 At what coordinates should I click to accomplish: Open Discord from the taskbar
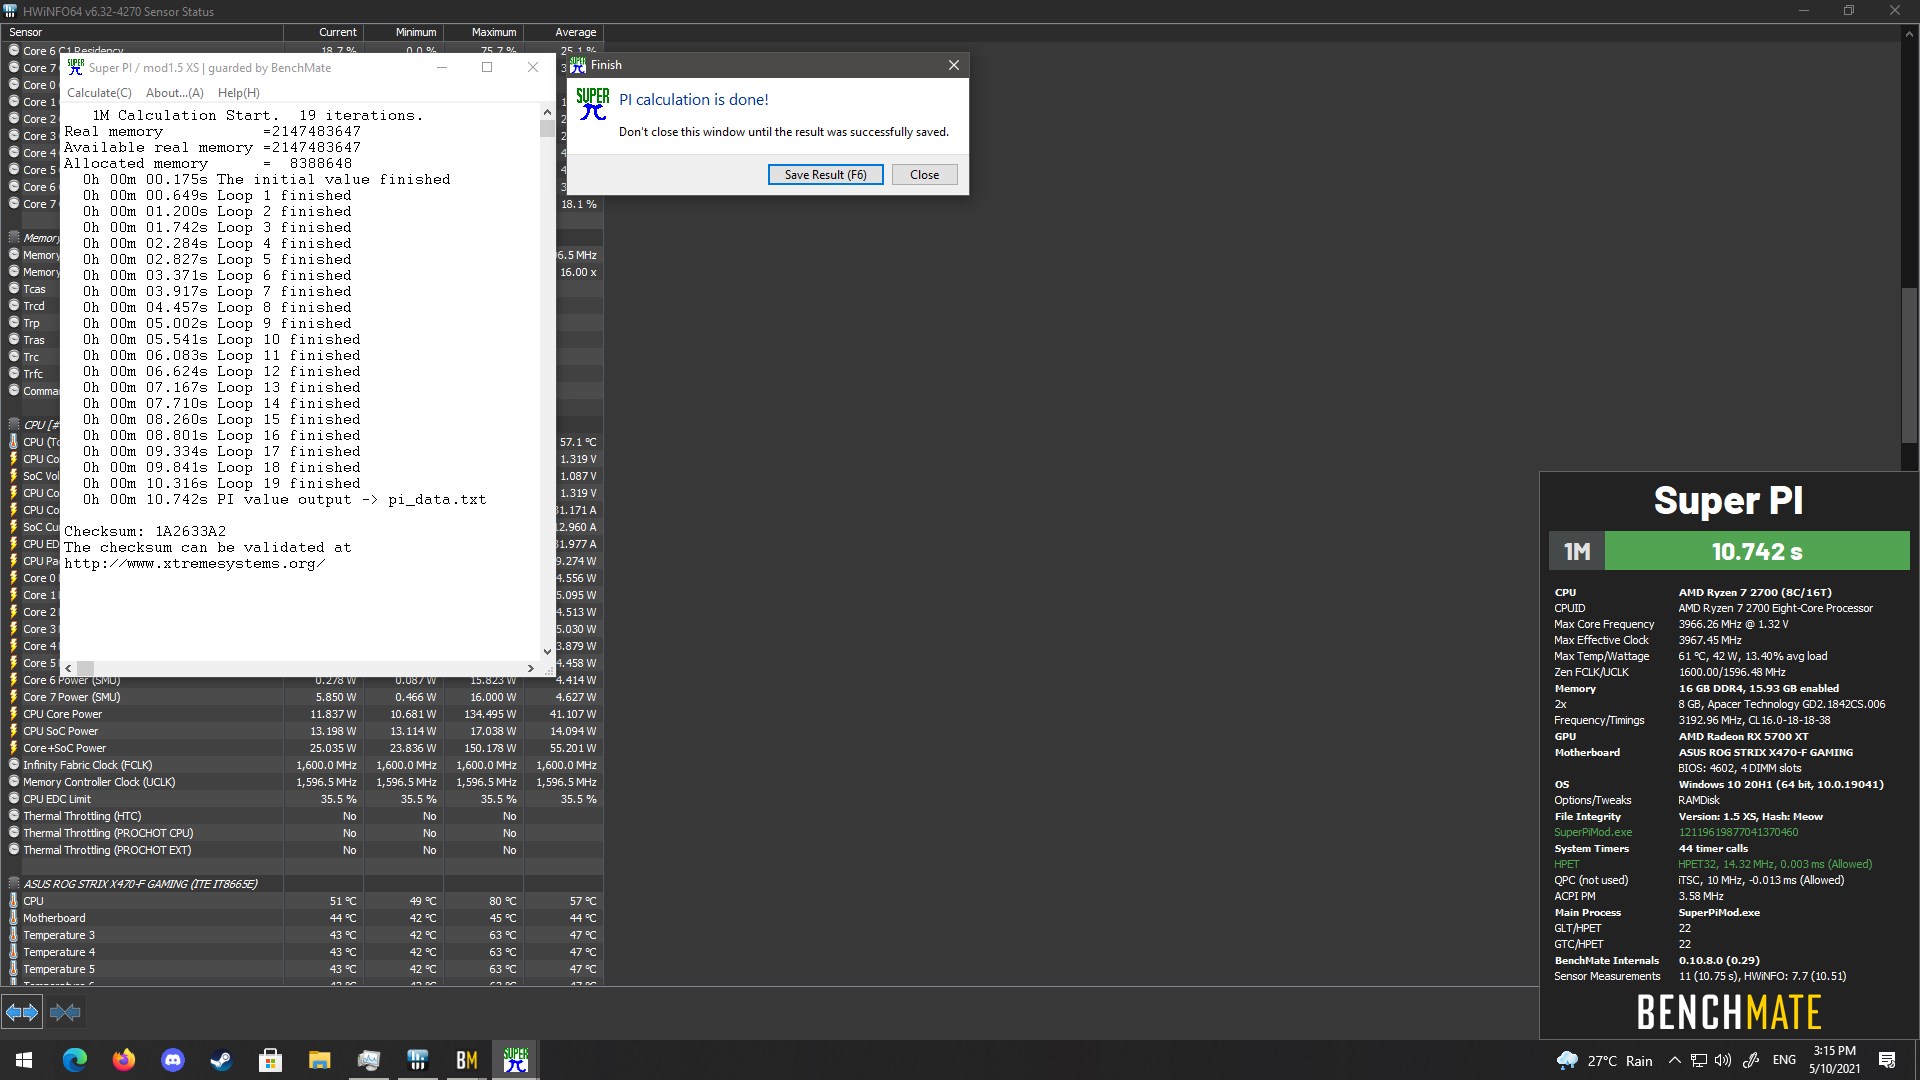(173, 1060)
